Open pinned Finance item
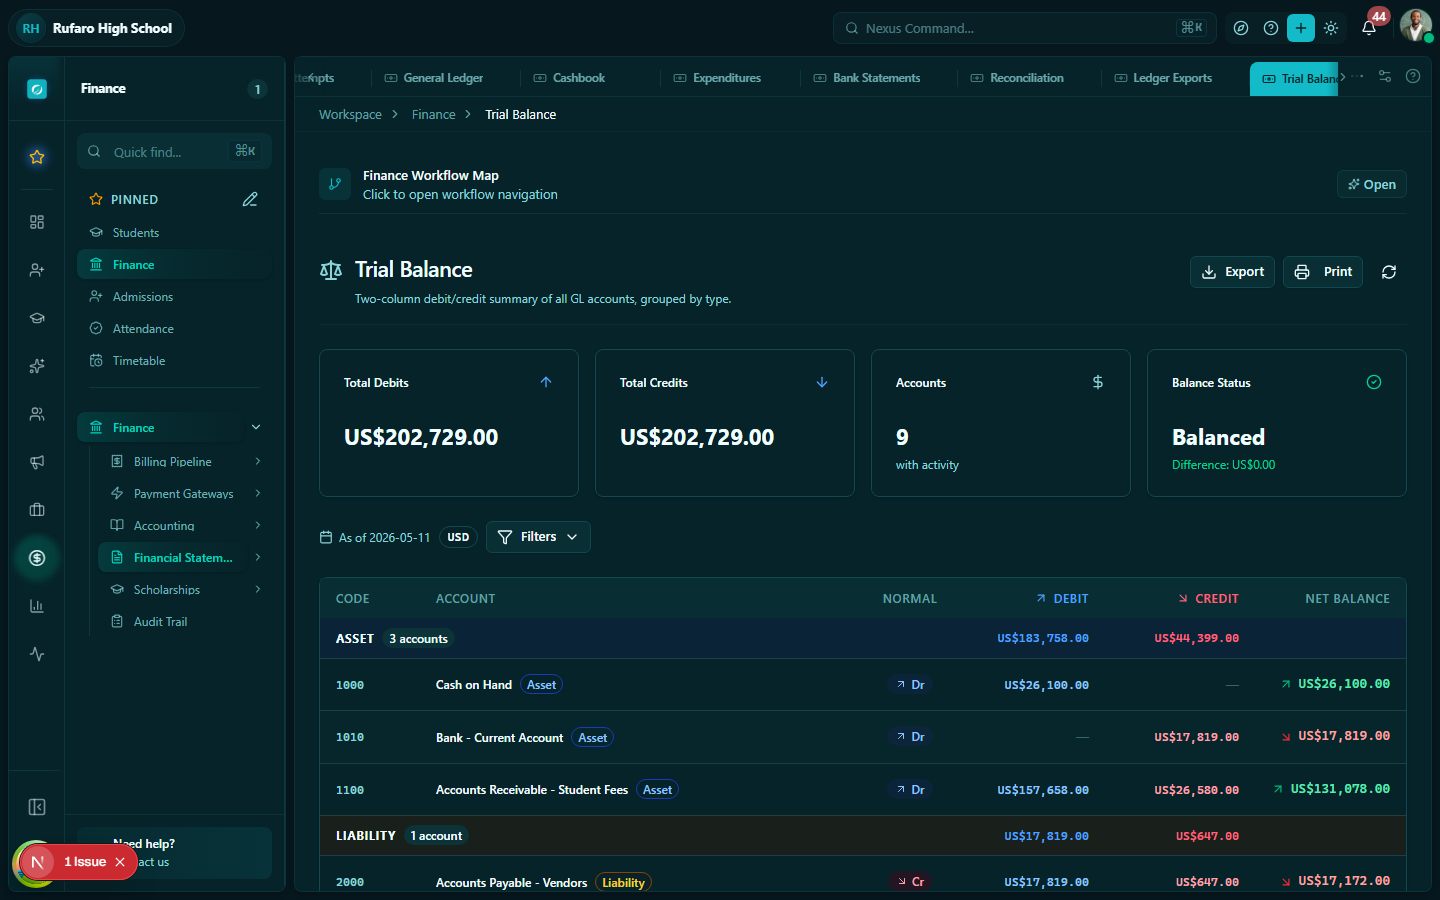Viewport: 1440px width, 900px height. click(174, 265)
